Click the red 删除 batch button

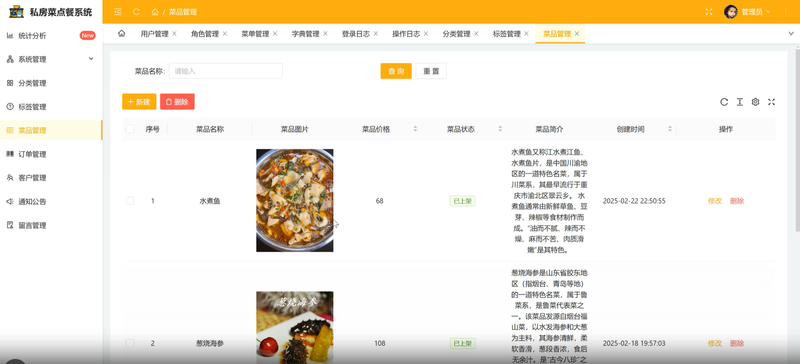click(x=177, y=102)
